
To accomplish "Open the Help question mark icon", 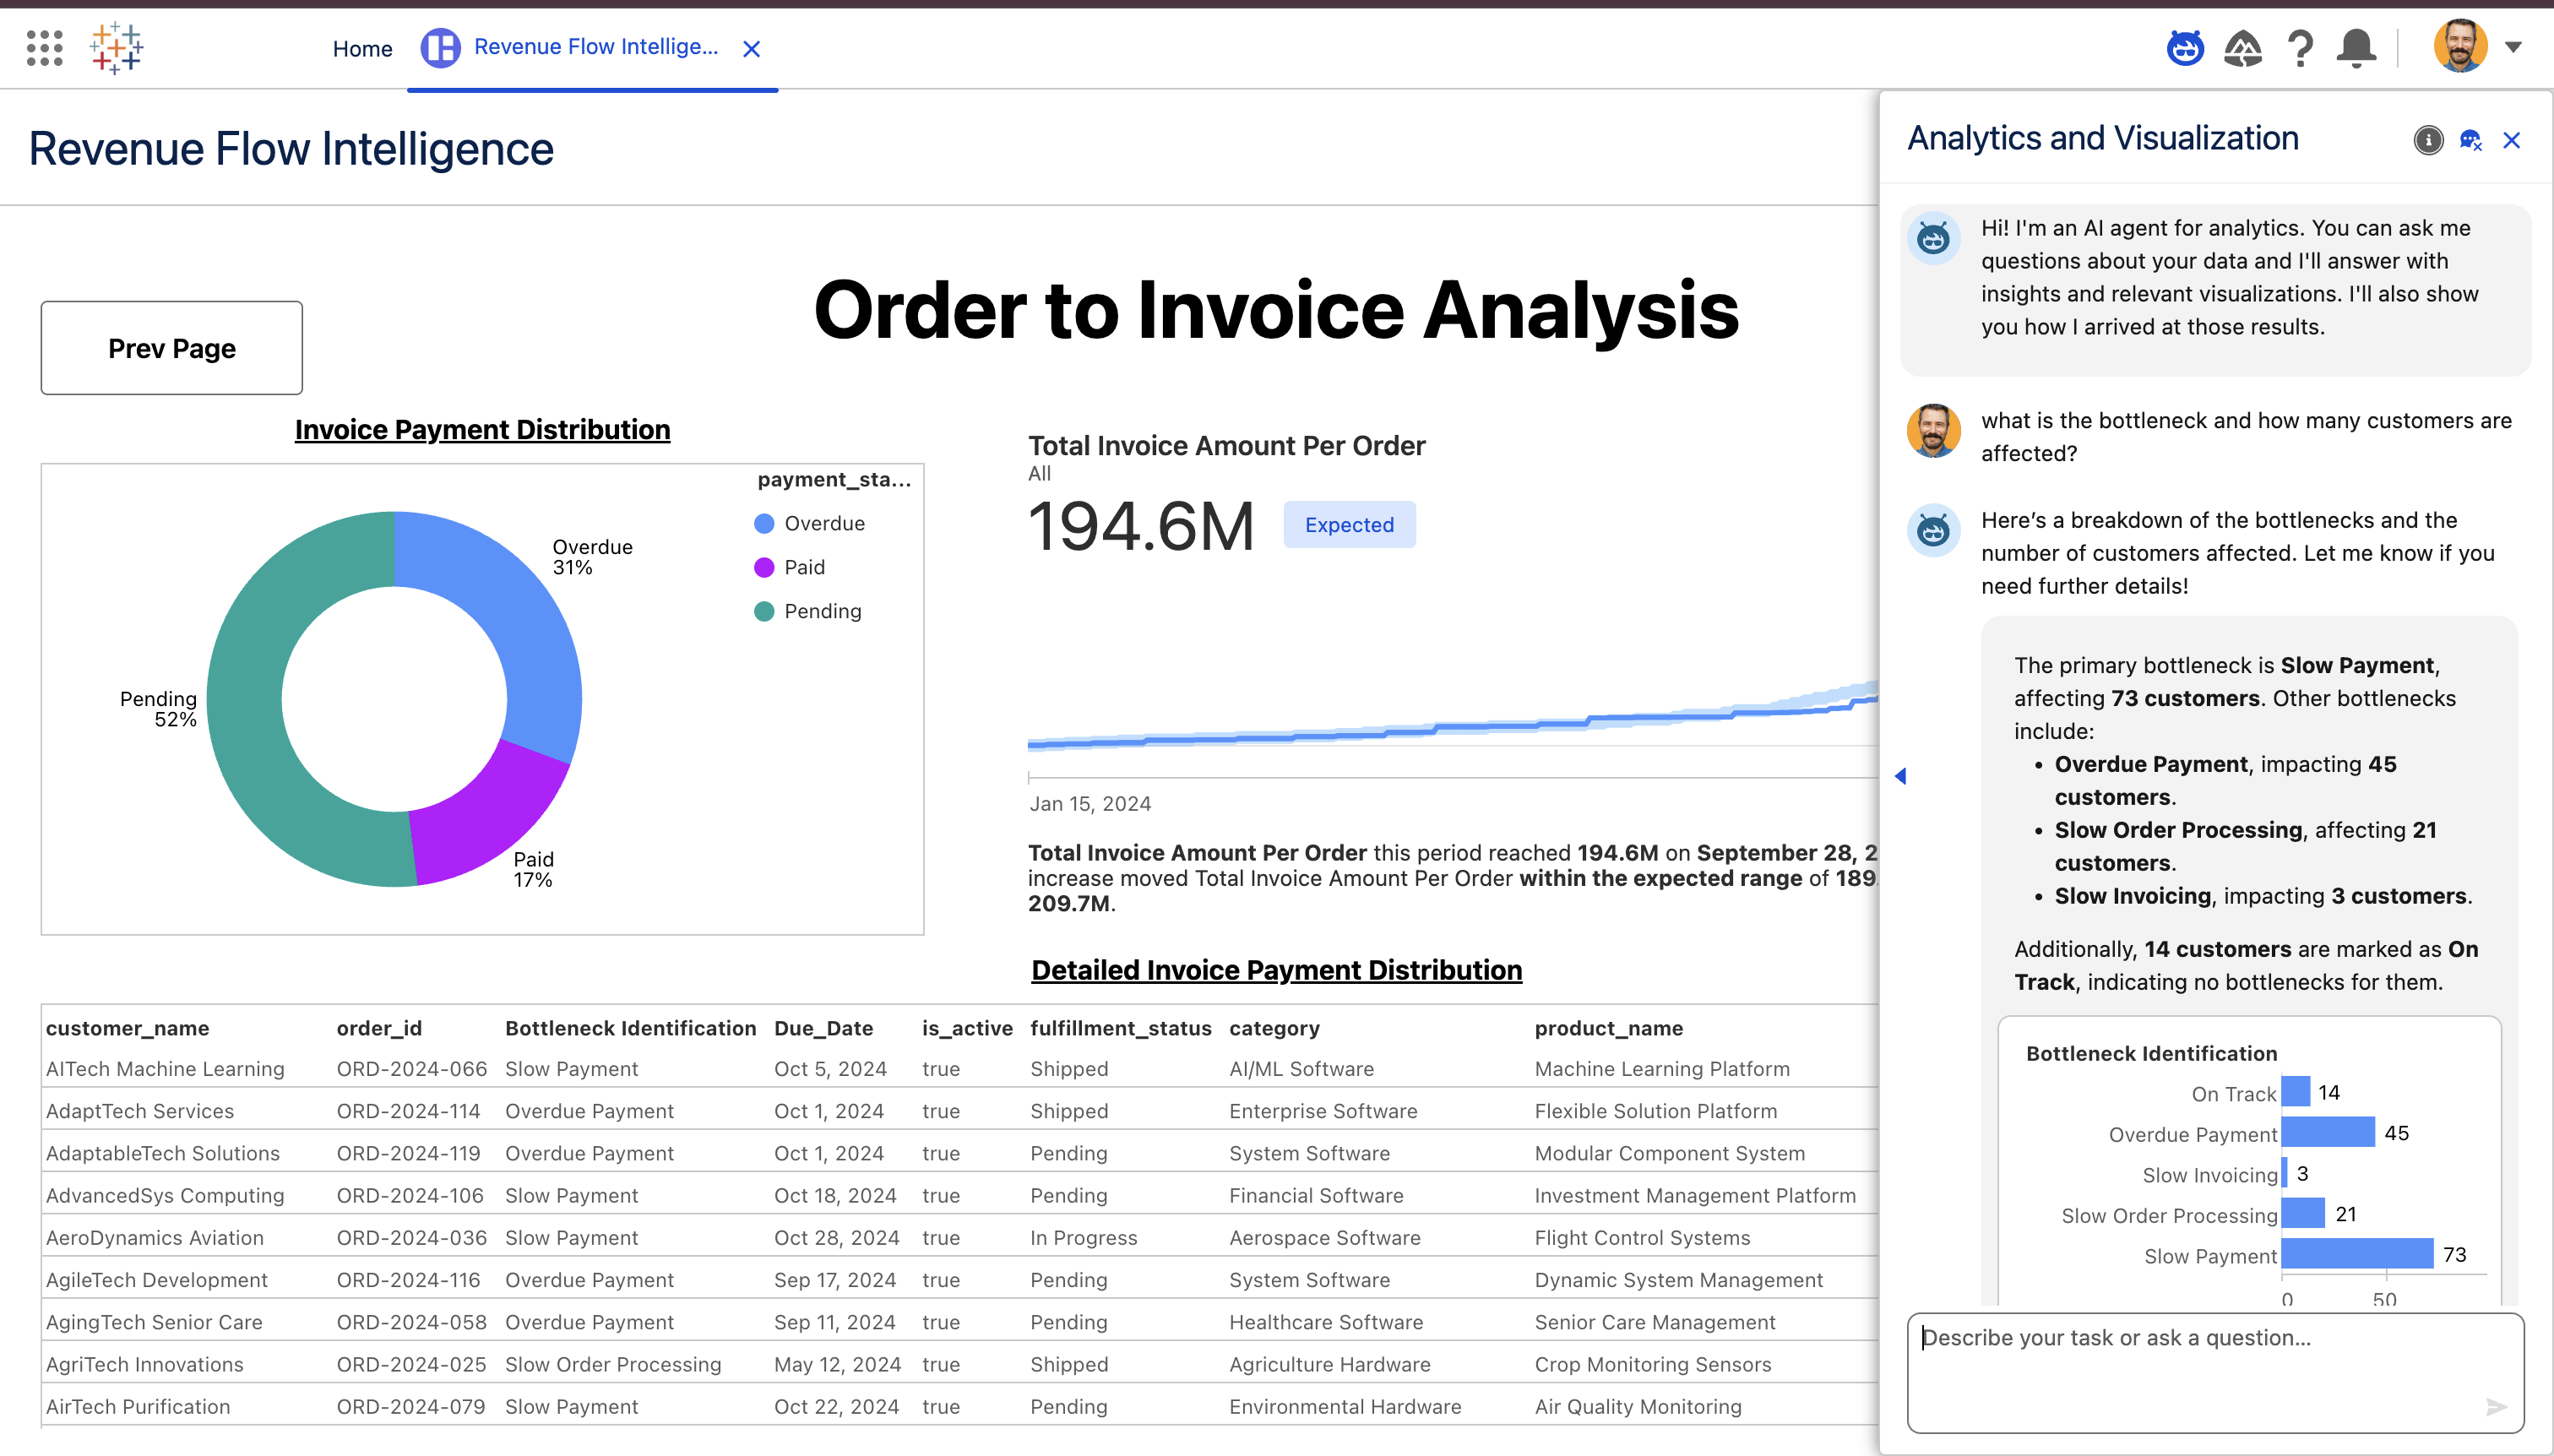I will point(2300,47).
